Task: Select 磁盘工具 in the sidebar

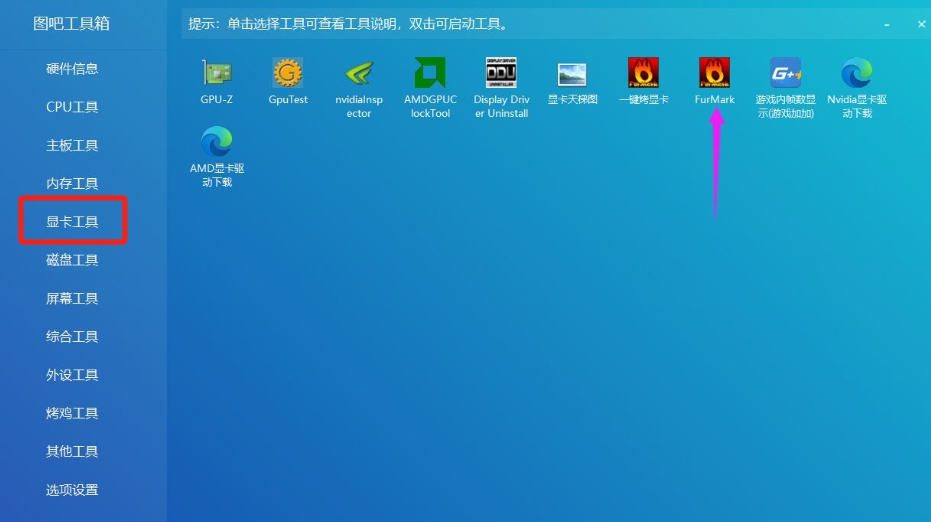Action: (72, 260)
